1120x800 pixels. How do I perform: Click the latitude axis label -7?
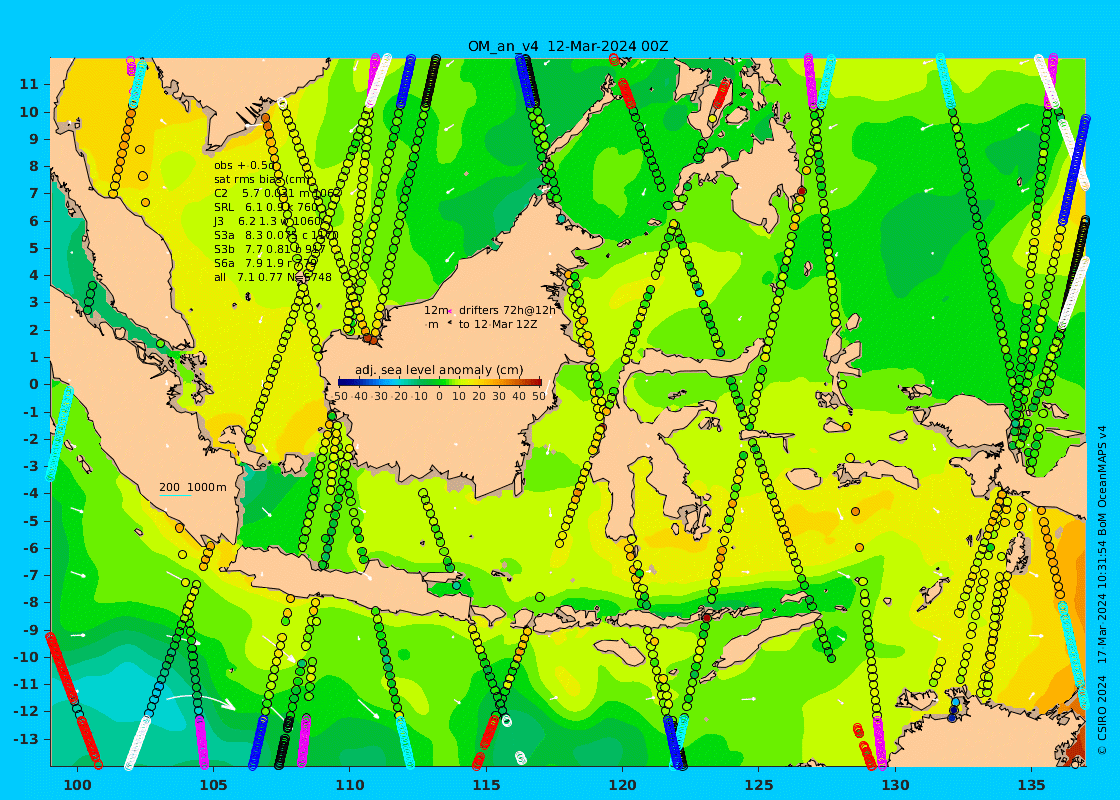(x=31, y=575)
